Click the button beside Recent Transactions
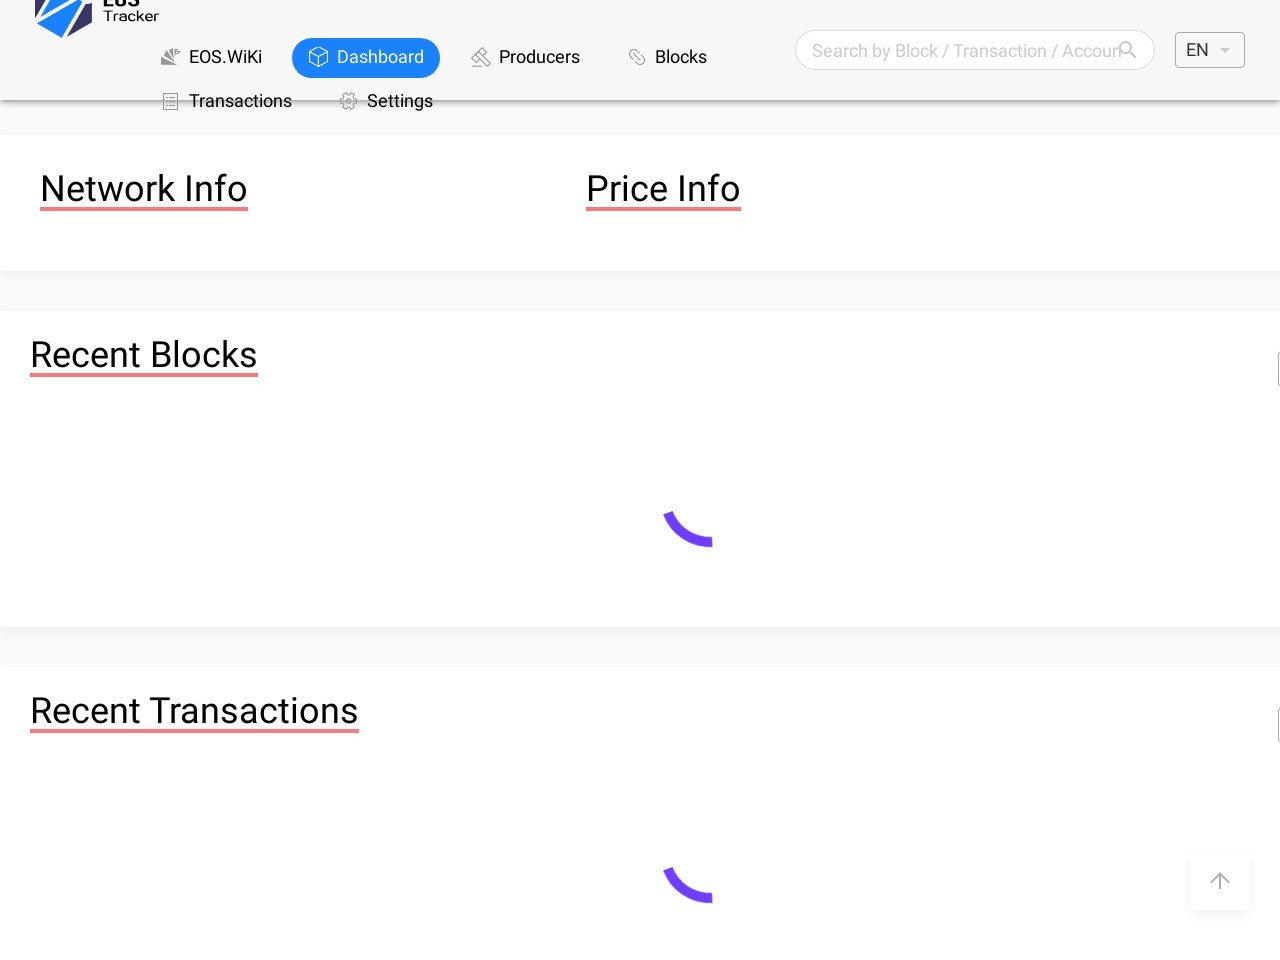The height and width of the screenshot is (960, 1280). click(x=1277, y=725)
